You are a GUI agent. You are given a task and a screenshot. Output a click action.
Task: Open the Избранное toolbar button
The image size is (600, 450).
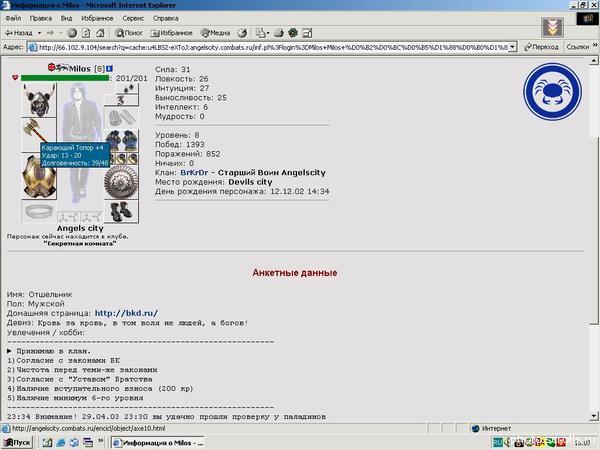point(171,33)
